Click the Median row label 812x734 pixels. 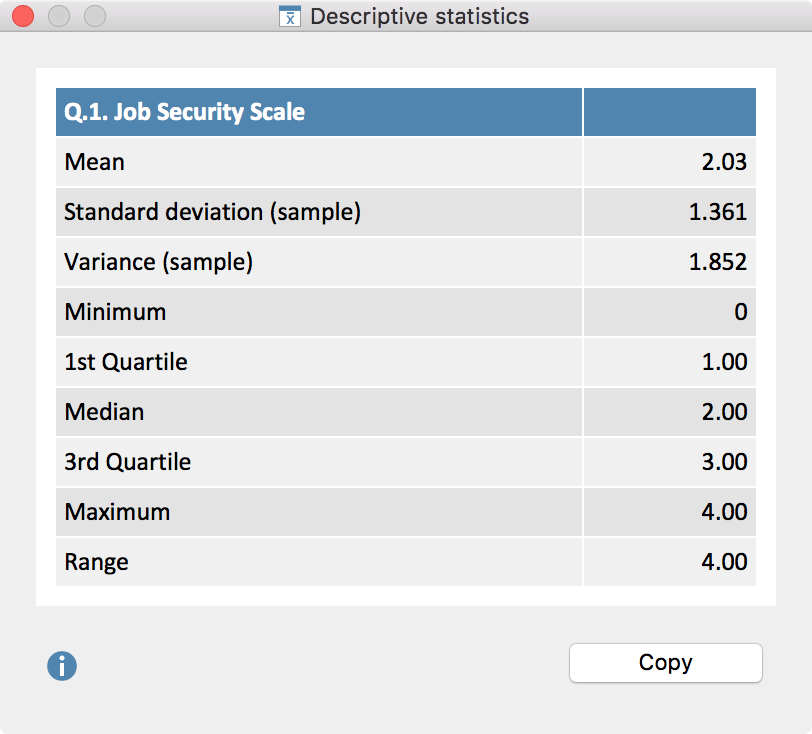click(105, 412)
